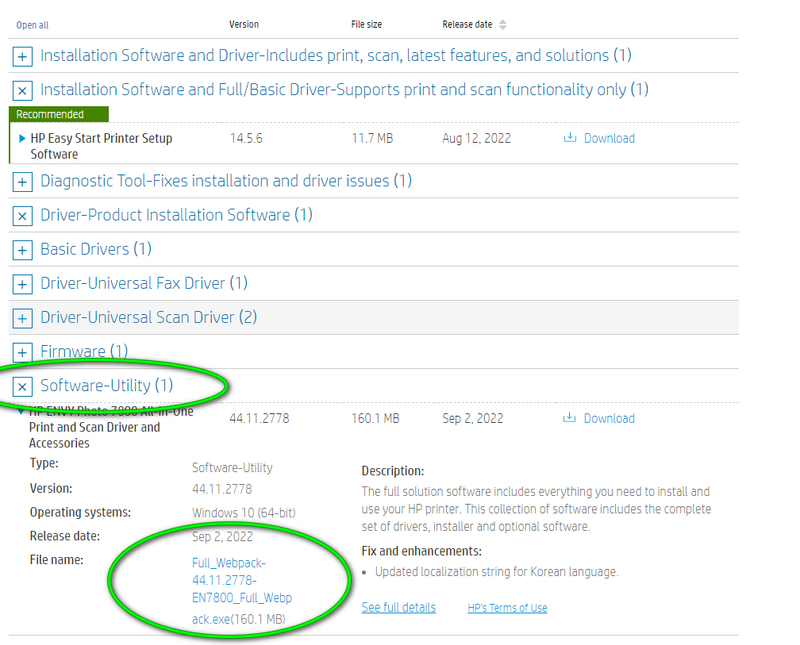
Task: Expand the plus box beside Basic Drivers
Action: click(22, 250)
